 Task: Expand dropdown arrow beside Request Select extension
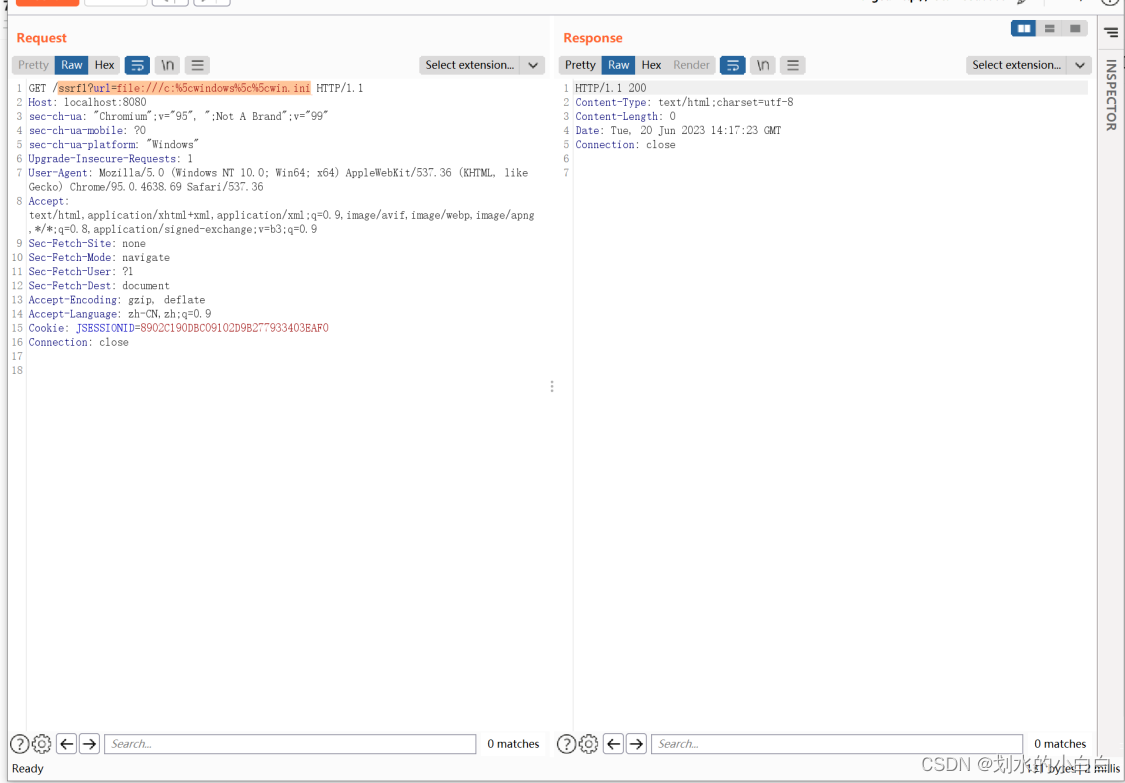click(532, 65)
